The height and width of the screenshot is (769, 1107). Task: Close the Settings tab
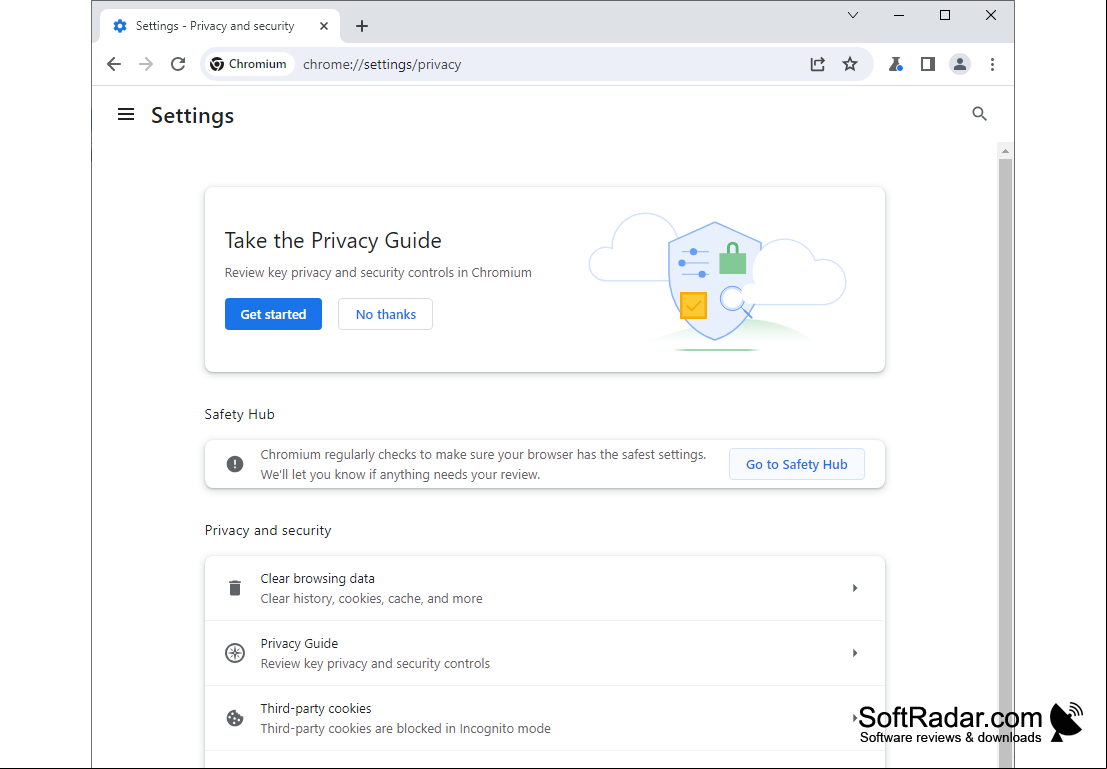323,26
